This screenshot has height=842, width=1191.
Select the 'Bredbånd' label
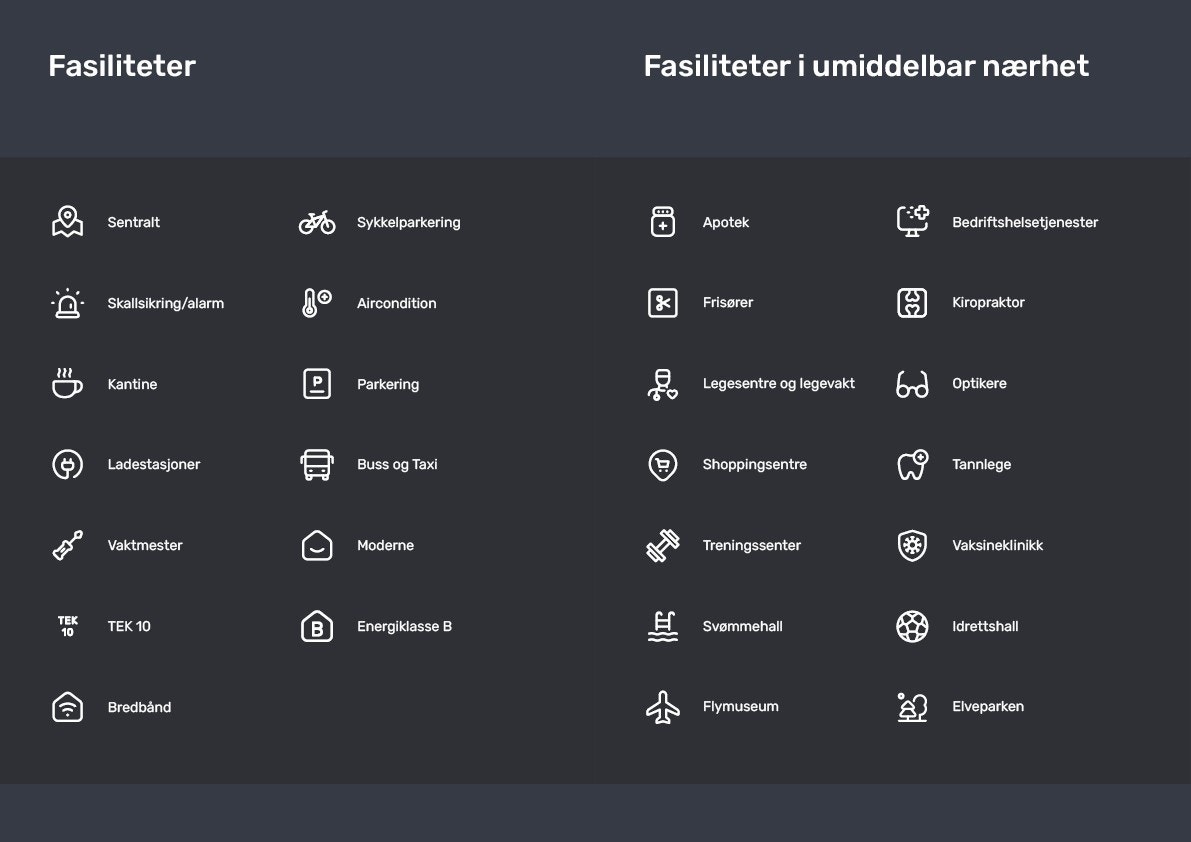tap(139, 707)
